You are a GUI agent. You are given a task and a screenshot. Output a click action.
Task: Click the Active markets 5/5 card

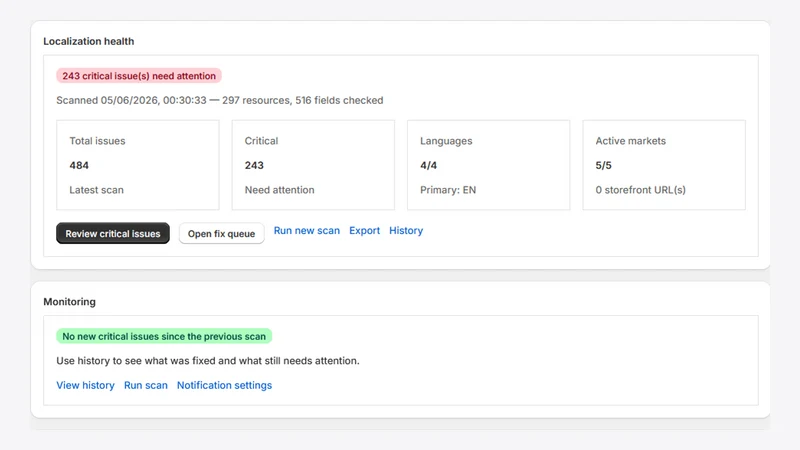[664, 165]
